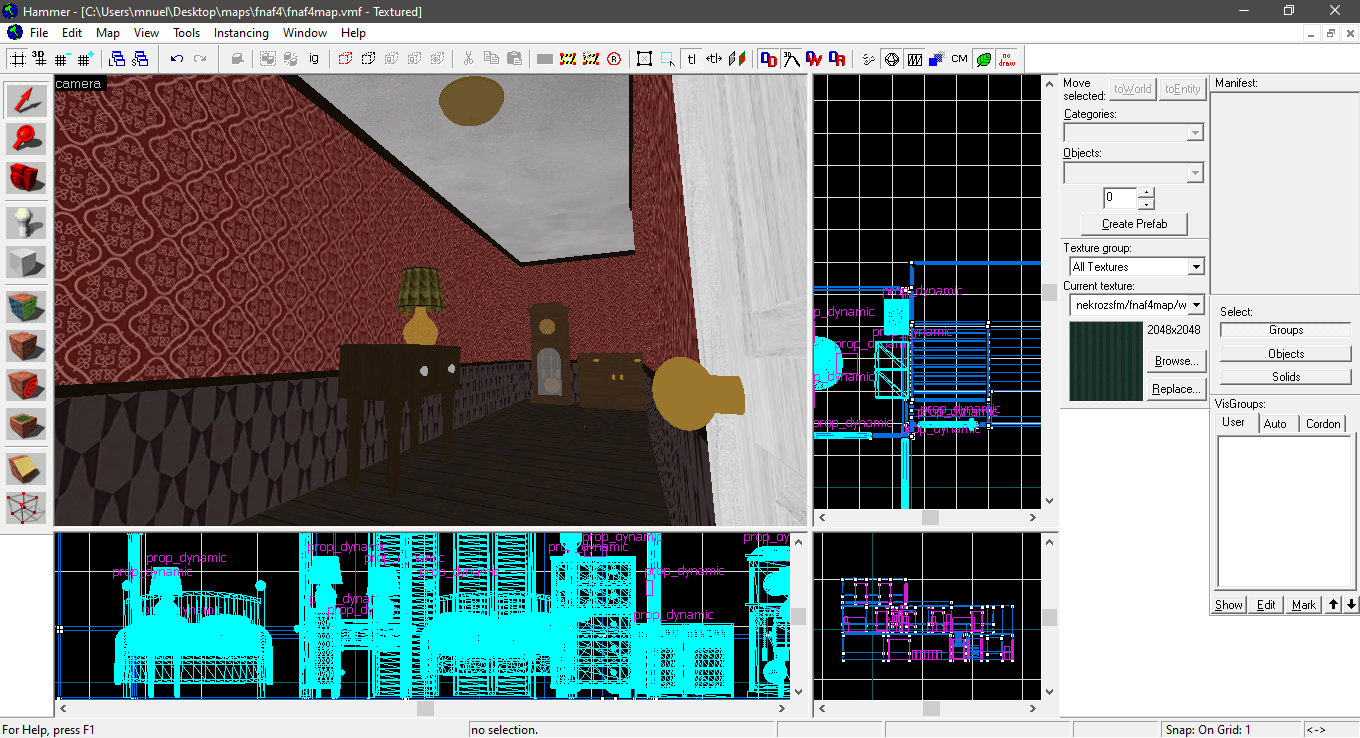Click the VisGroups Mark button
The width and height of the screenshot is (1360, 738).
1303,605
